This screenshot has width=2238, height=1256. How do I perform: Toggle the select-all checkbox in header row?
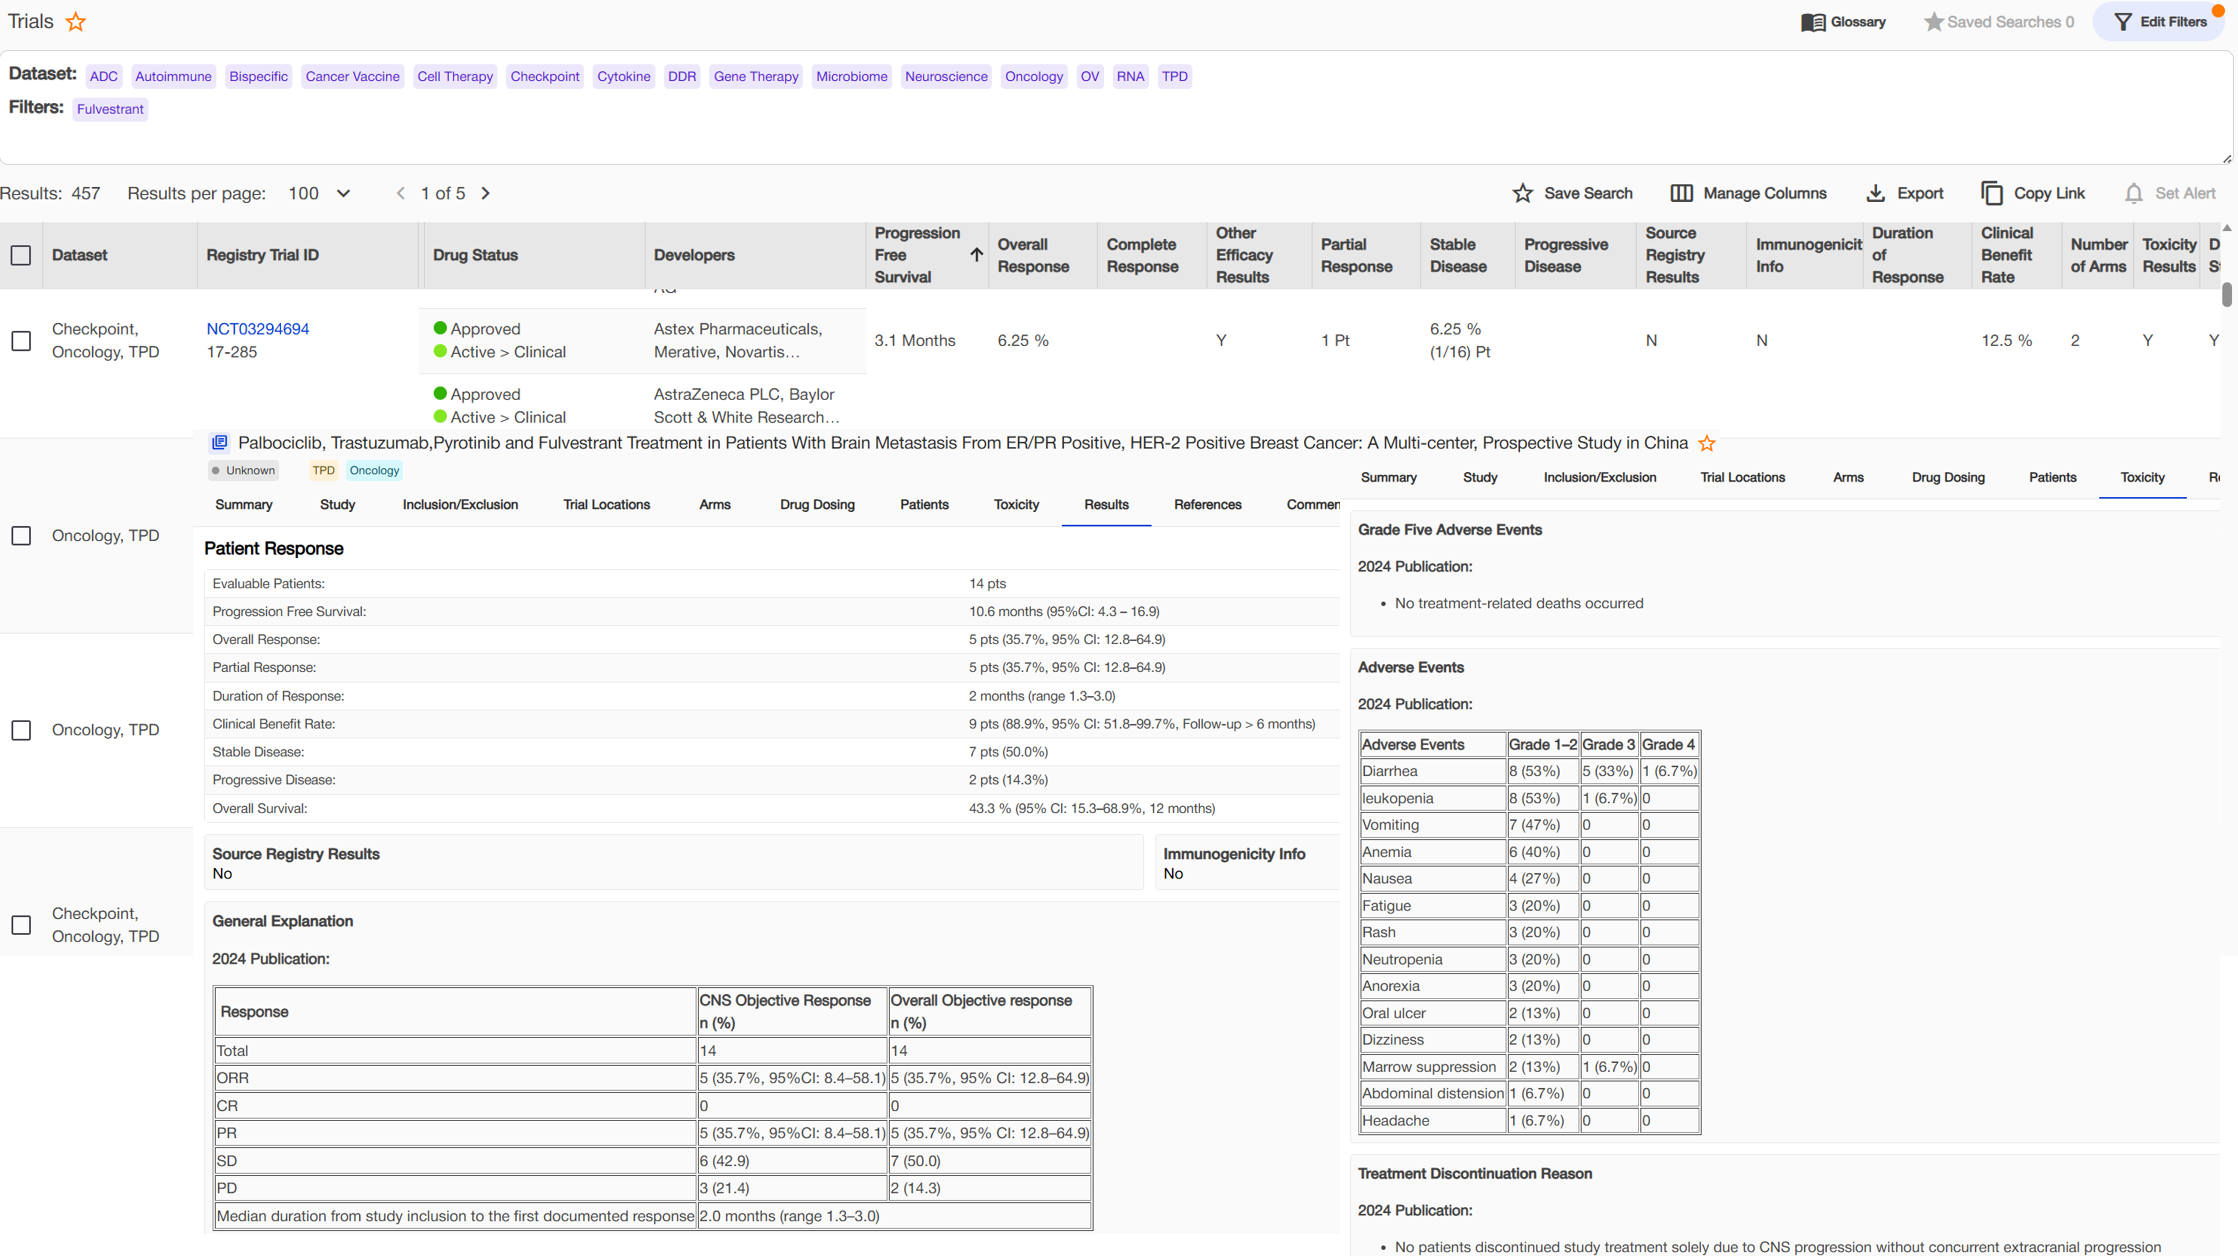(21, 255)
